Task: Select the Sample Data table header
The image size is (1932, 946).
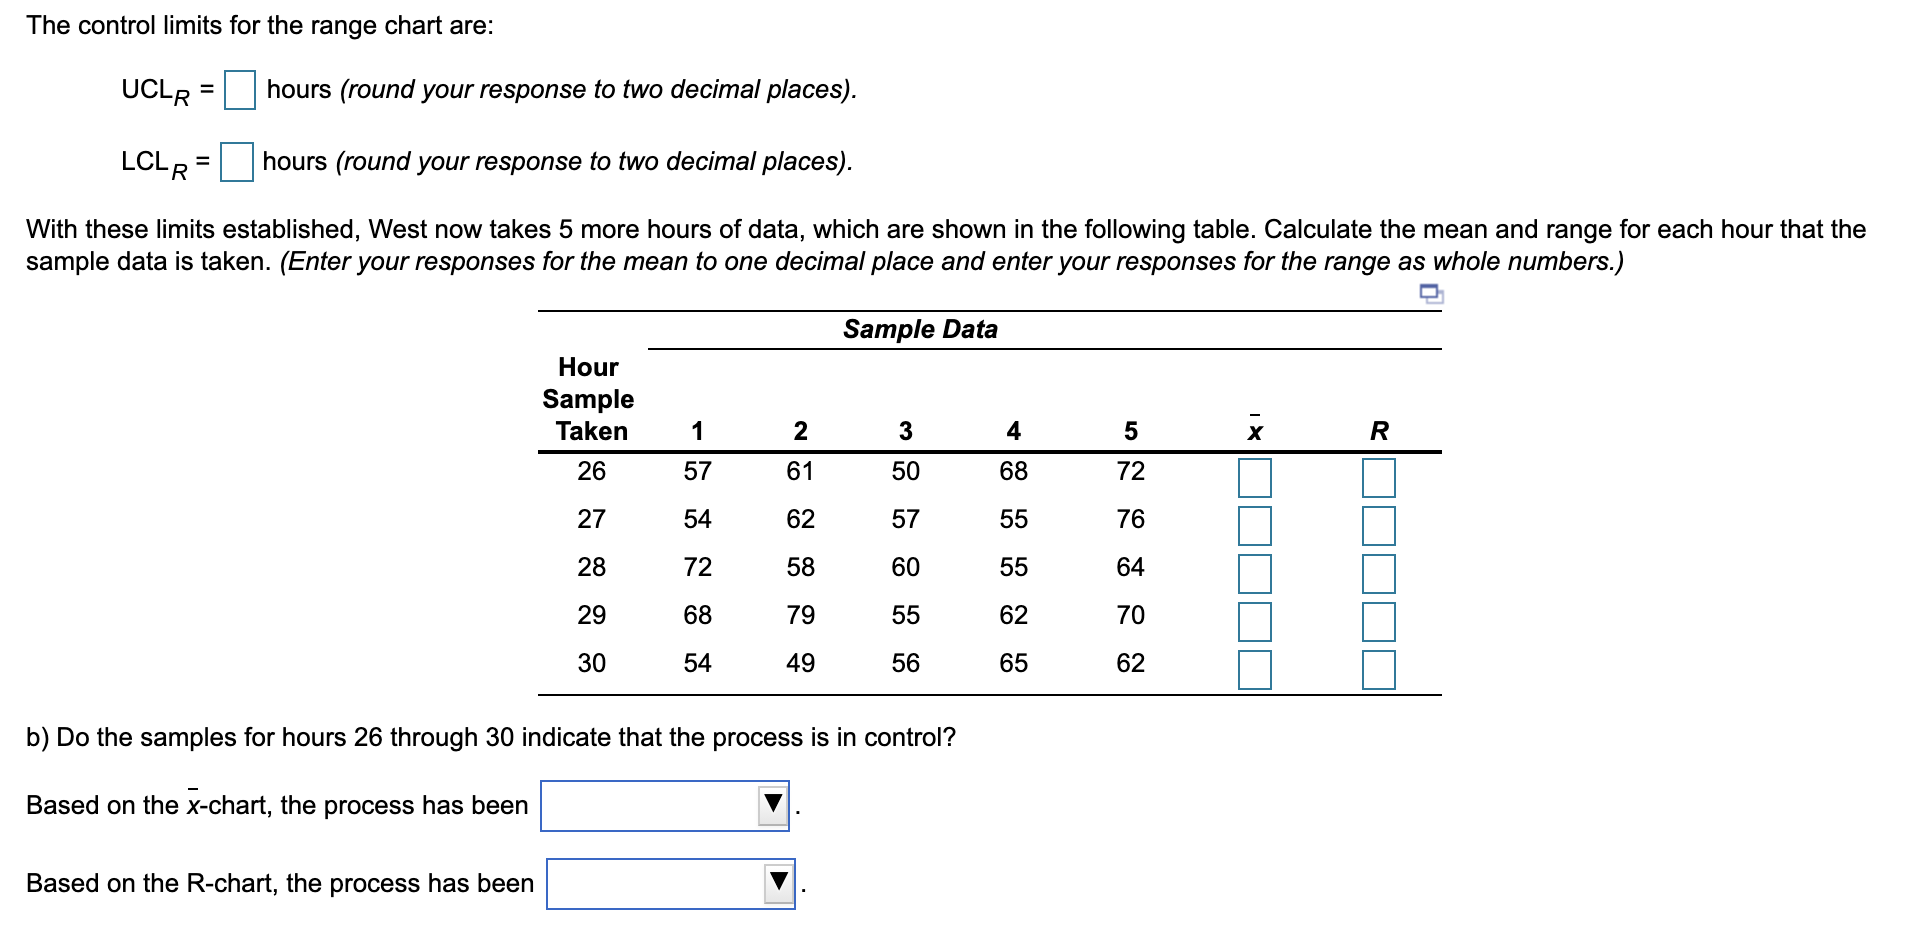Action: [920, 330]
